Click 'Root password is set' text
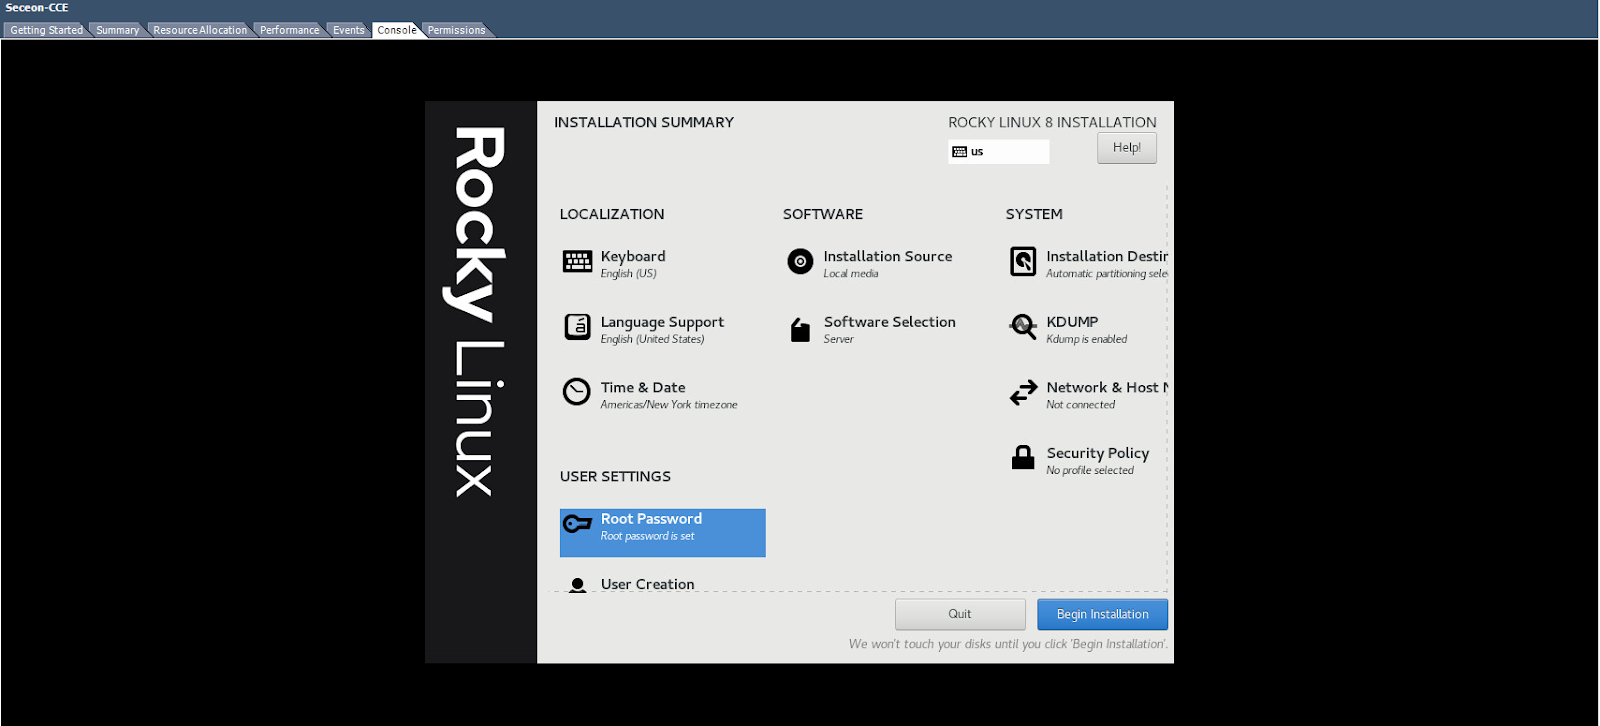Image resolution: width=1600 pixels, height=726 pixels. [x=647, y=537]
